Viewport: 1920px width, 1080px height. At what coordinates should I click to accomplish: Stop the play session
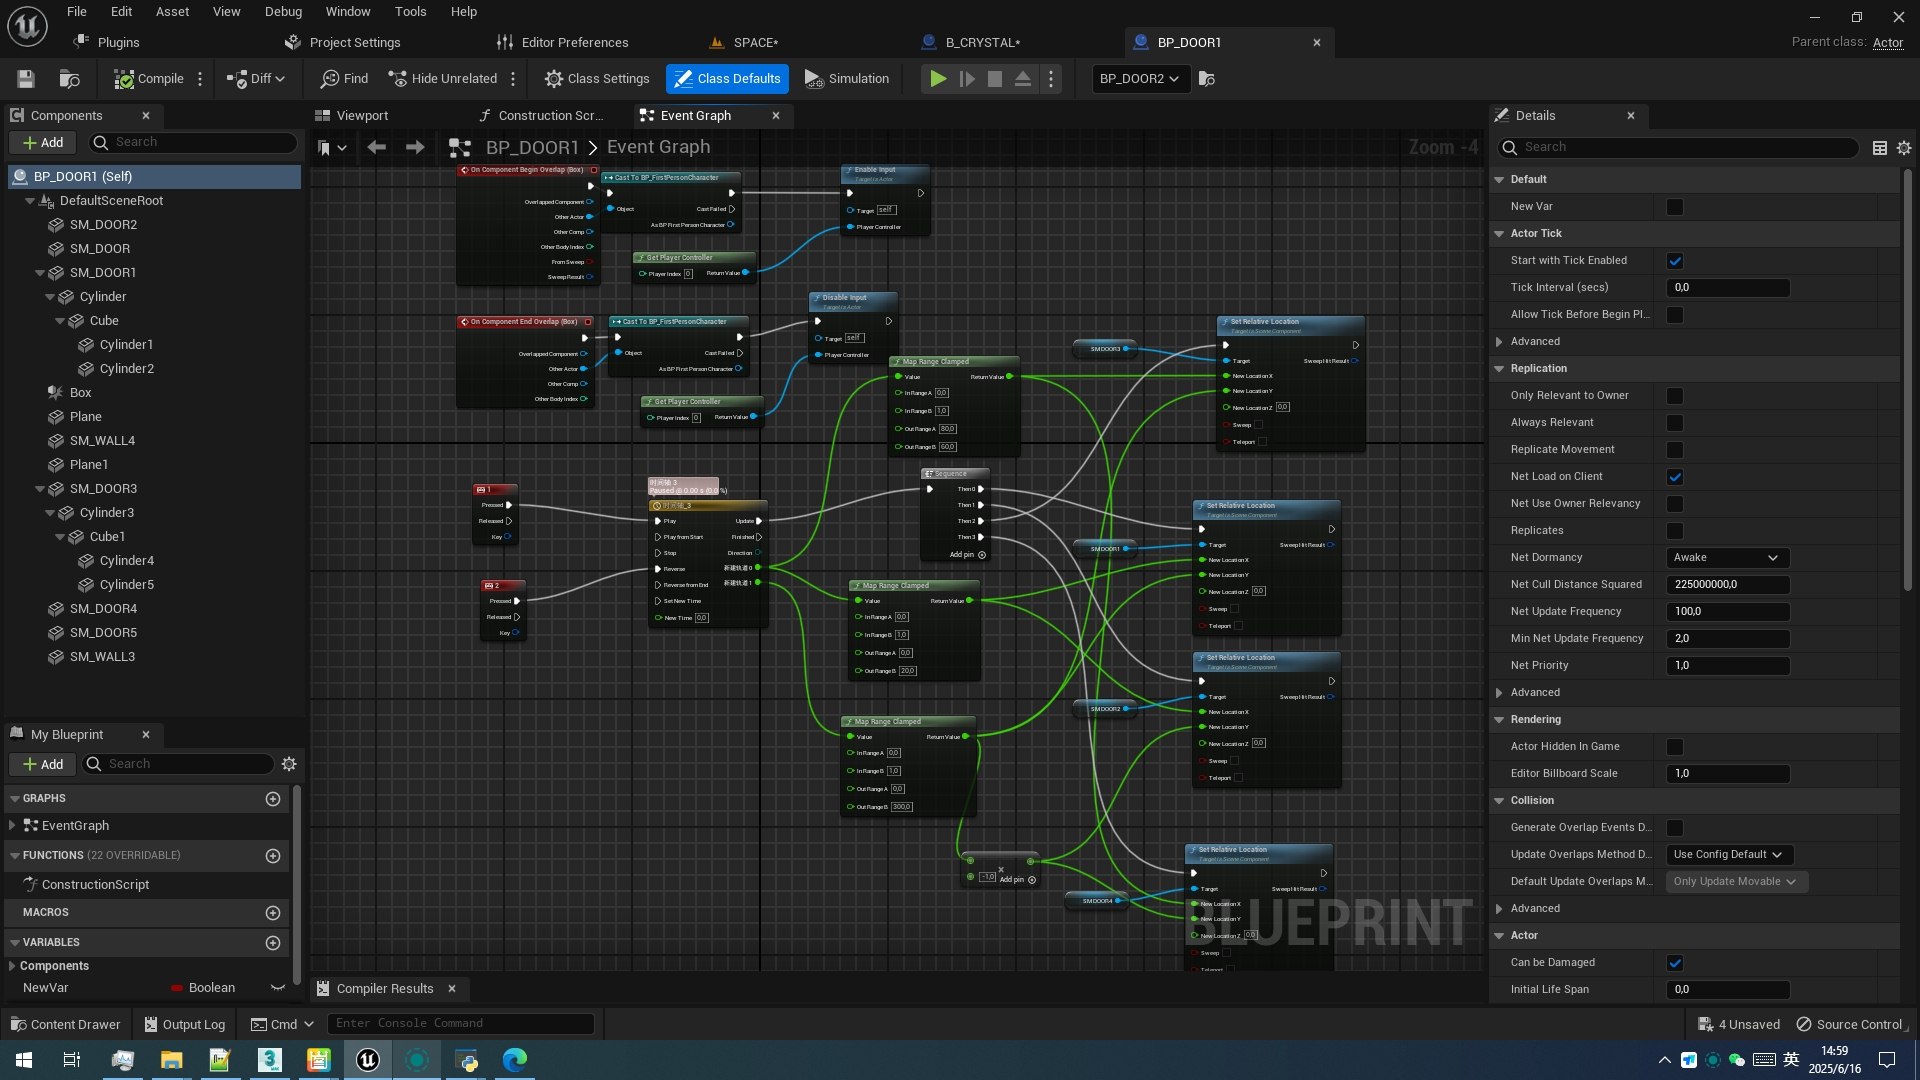tap(995, 79)
